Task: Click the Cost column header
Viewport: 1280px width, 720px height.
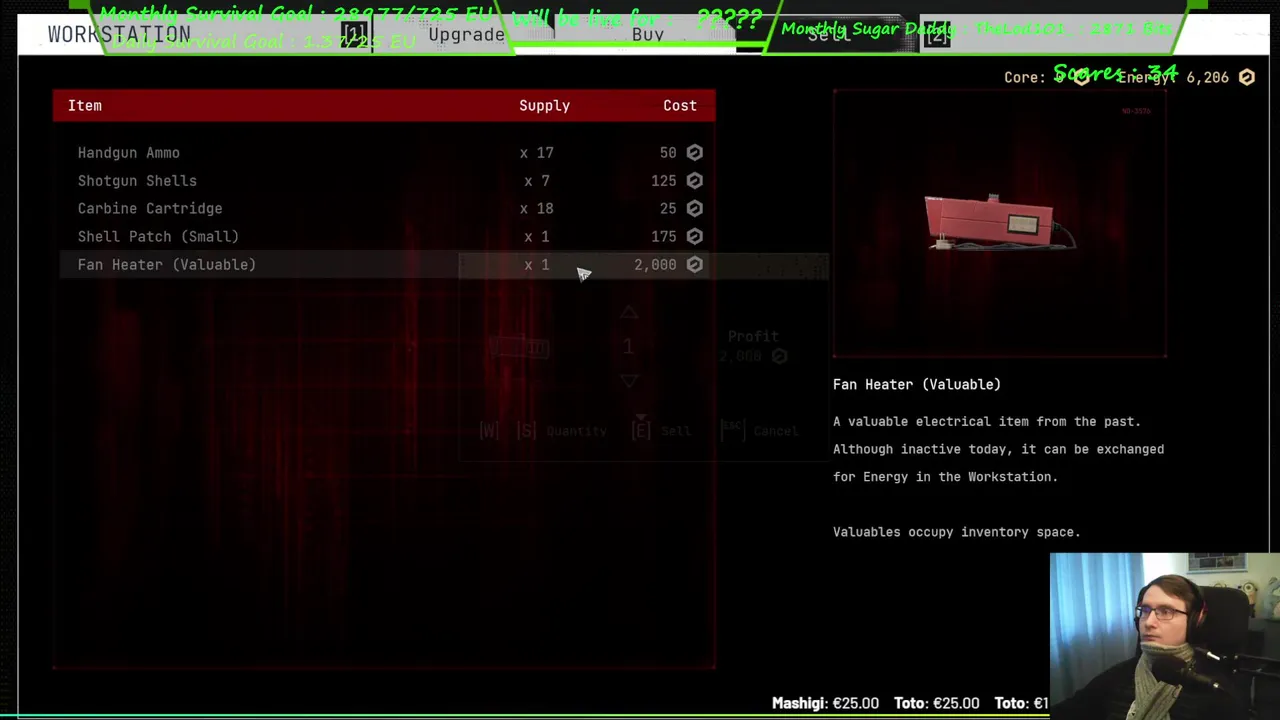Action: click(680, 105)
